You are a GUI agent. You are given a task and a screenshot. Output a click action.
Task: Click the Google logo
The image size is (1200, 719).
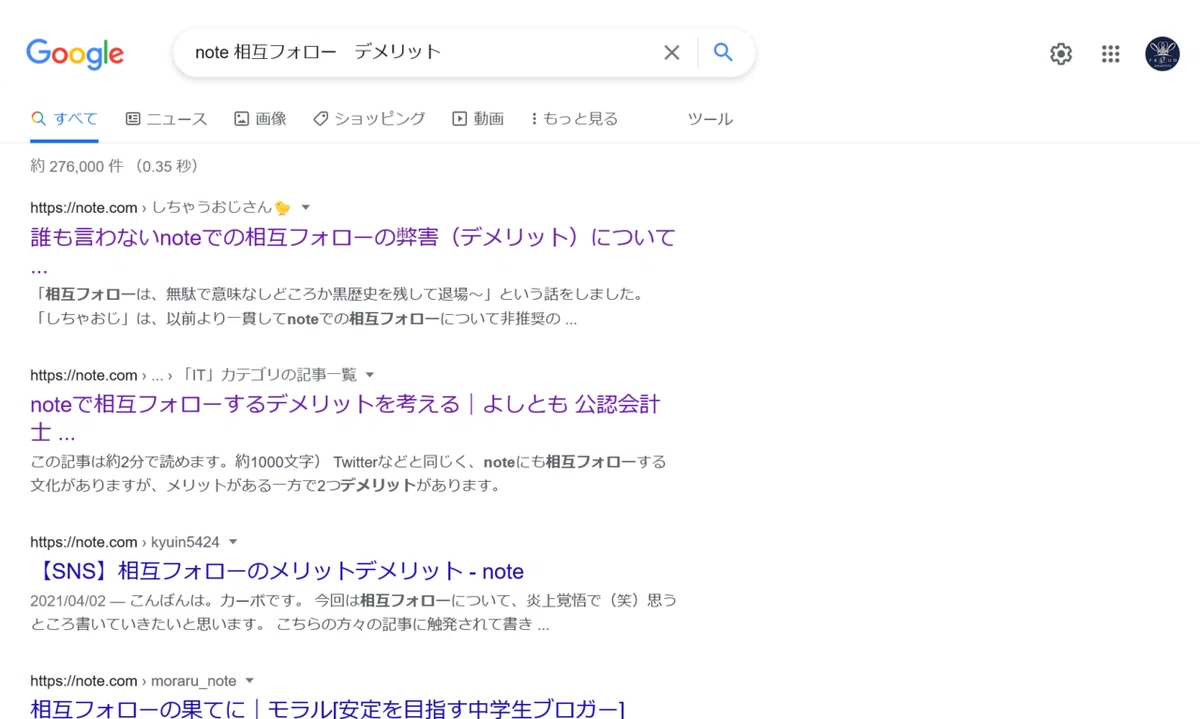(75, 53)
